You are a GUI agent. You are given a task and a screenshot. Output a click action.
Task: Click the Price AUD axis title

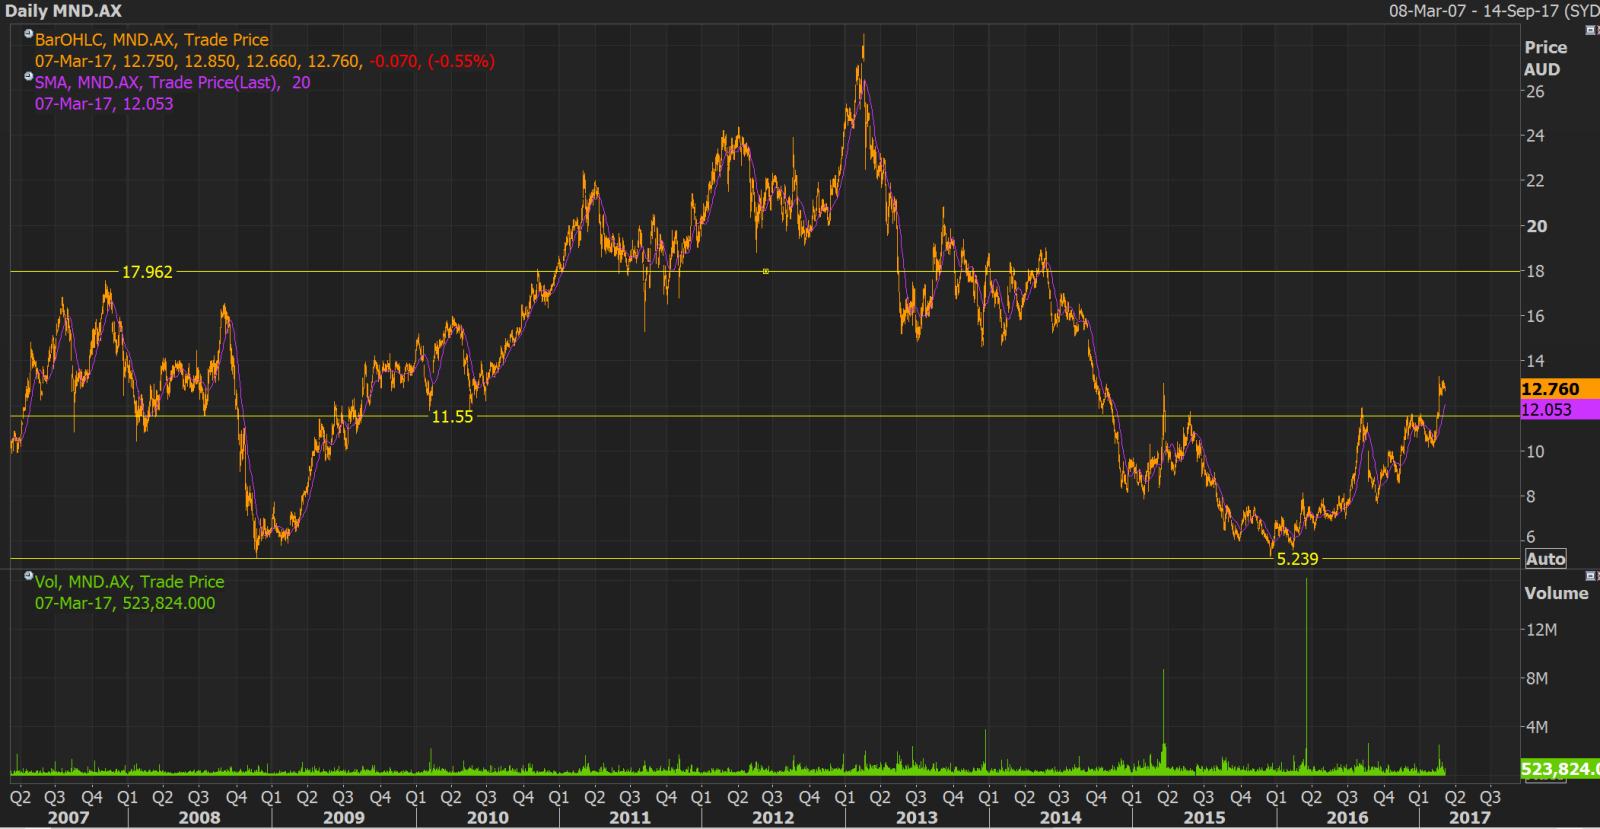(x=1545, y=58)
